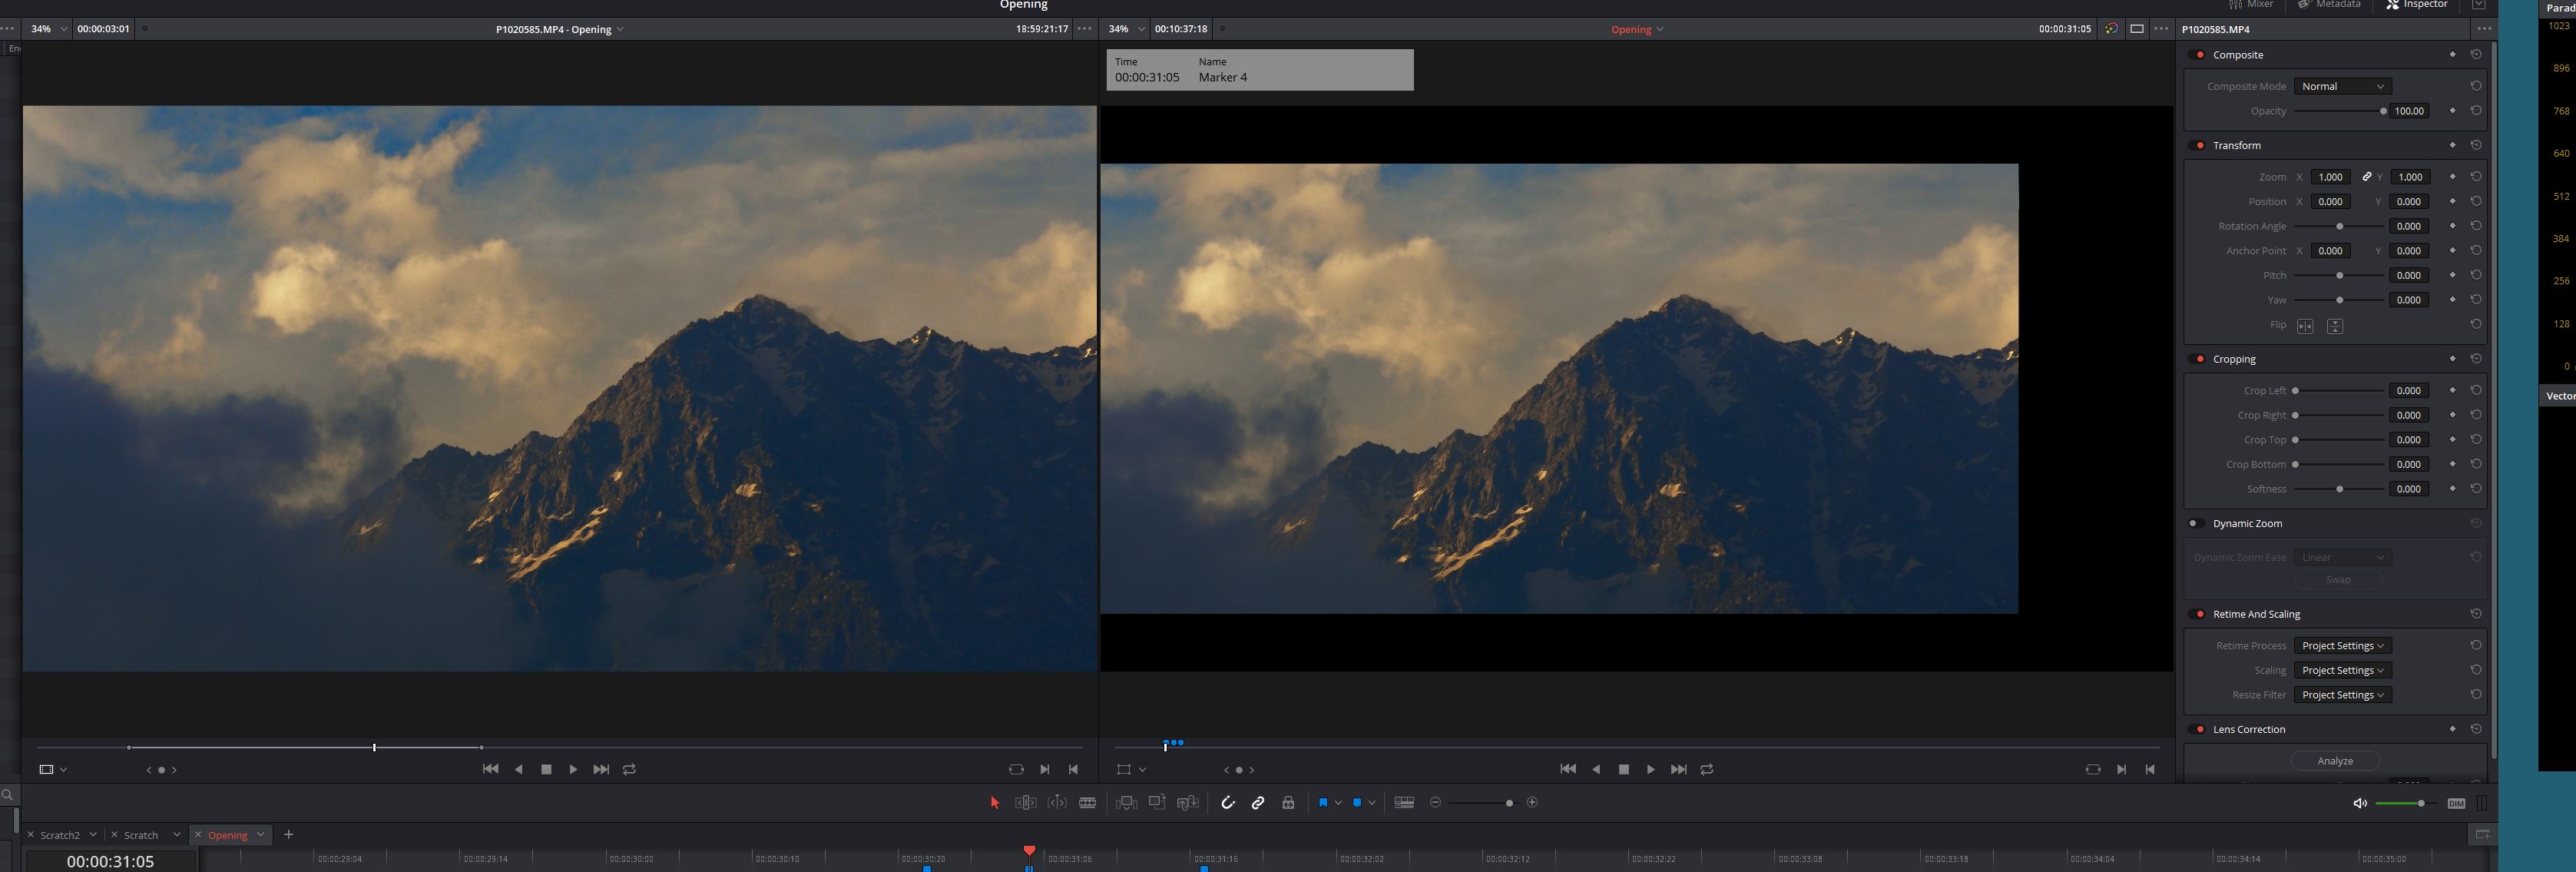Toggle Linked Selection chain icon
Image resolution: width=2576 pixels, height=872 pixels.
click(x=1258, y=803)
